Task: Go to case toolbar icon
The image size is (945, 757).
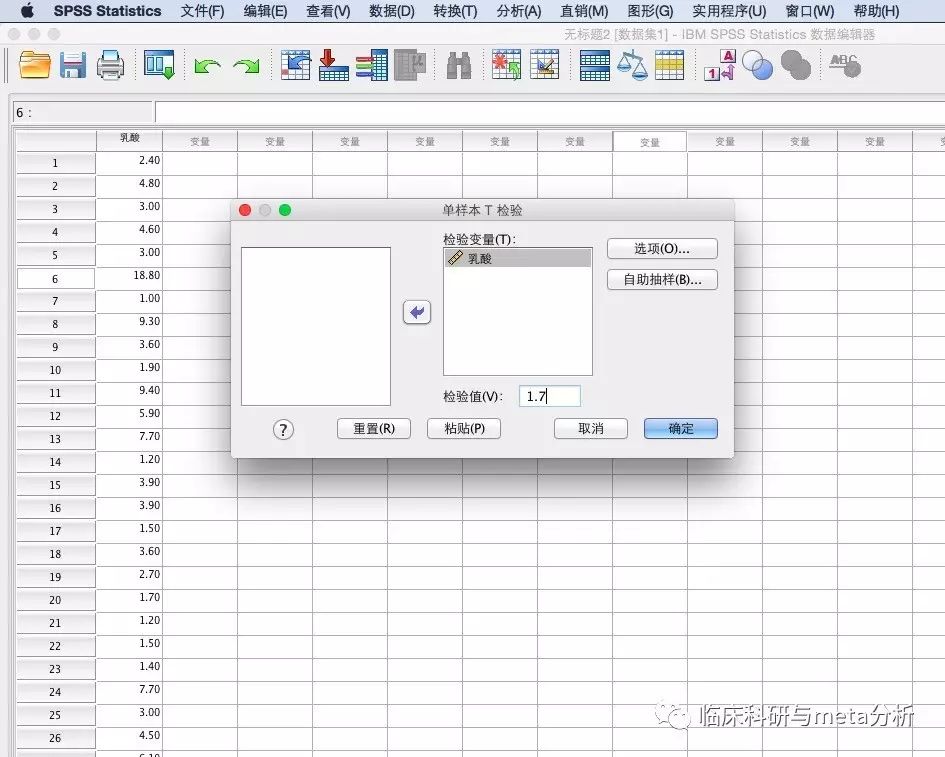Action: pos(295,64)
